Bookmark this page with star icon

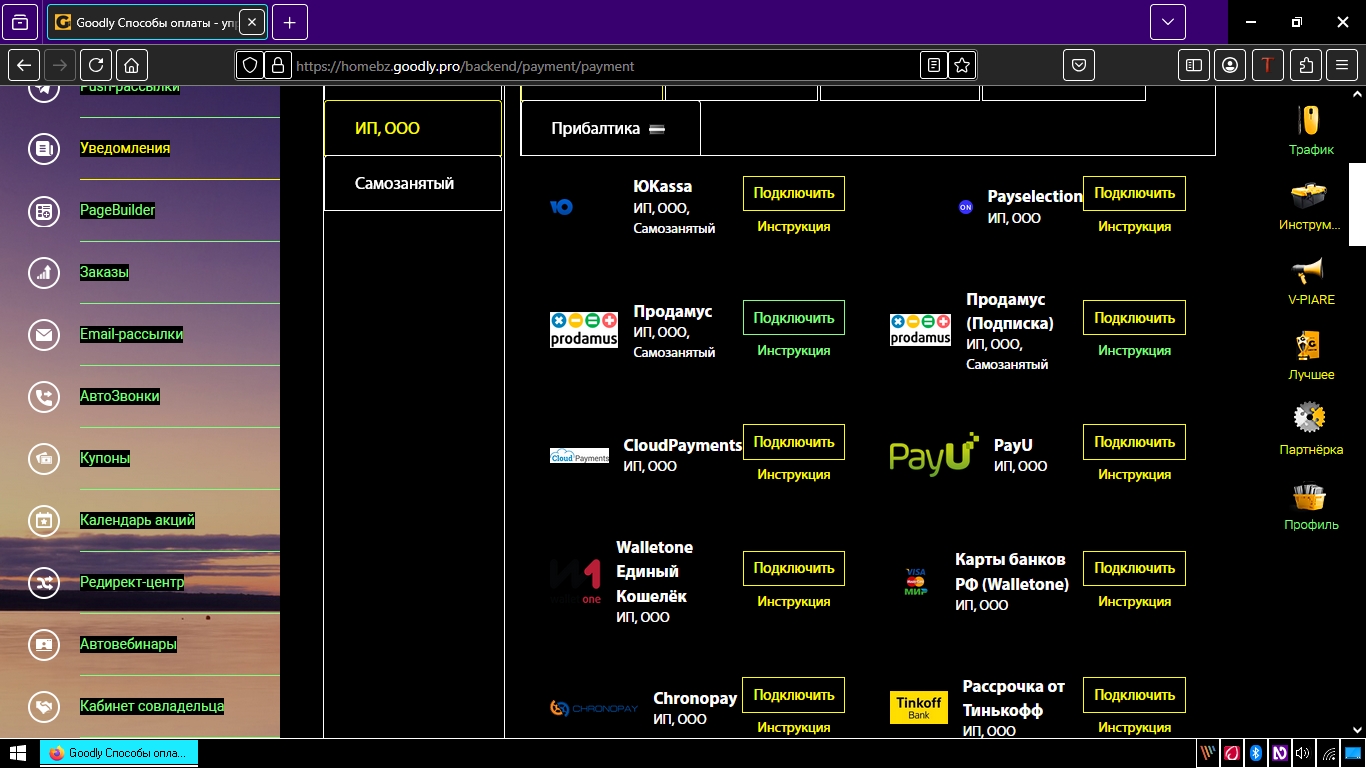tap(962, 65)
